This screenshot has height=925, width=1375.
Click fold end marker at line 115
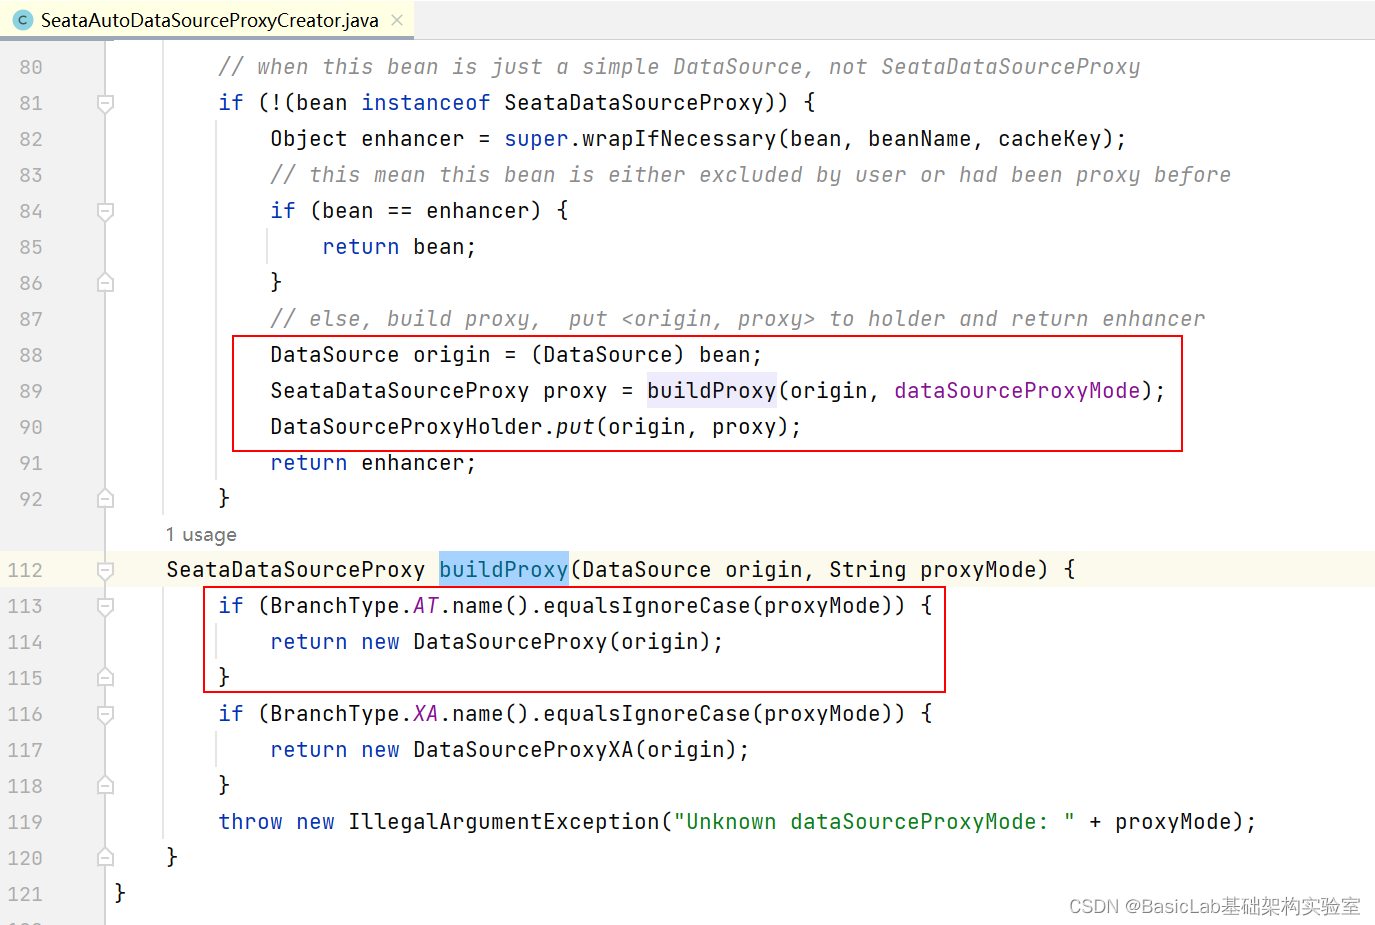coord(105,678)
